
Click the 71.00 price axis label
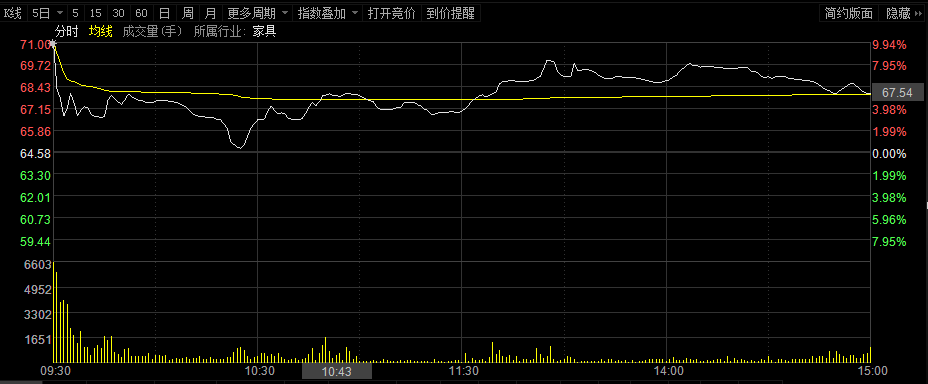pos(35,44)
